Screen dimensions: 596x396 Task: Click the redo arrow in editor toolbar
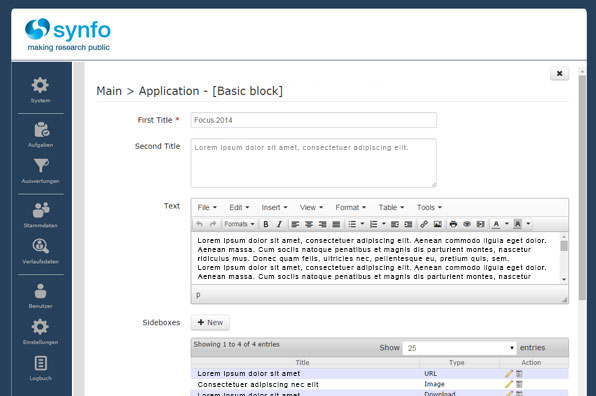coord(213,224)
